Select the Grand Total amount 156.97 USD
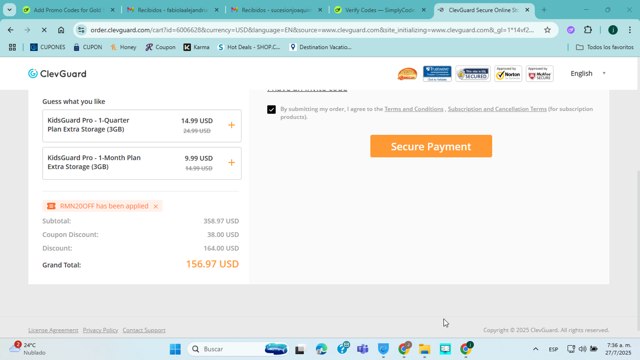Image resolution: width=640 pixels, height=360 pixels. [212, 264]
